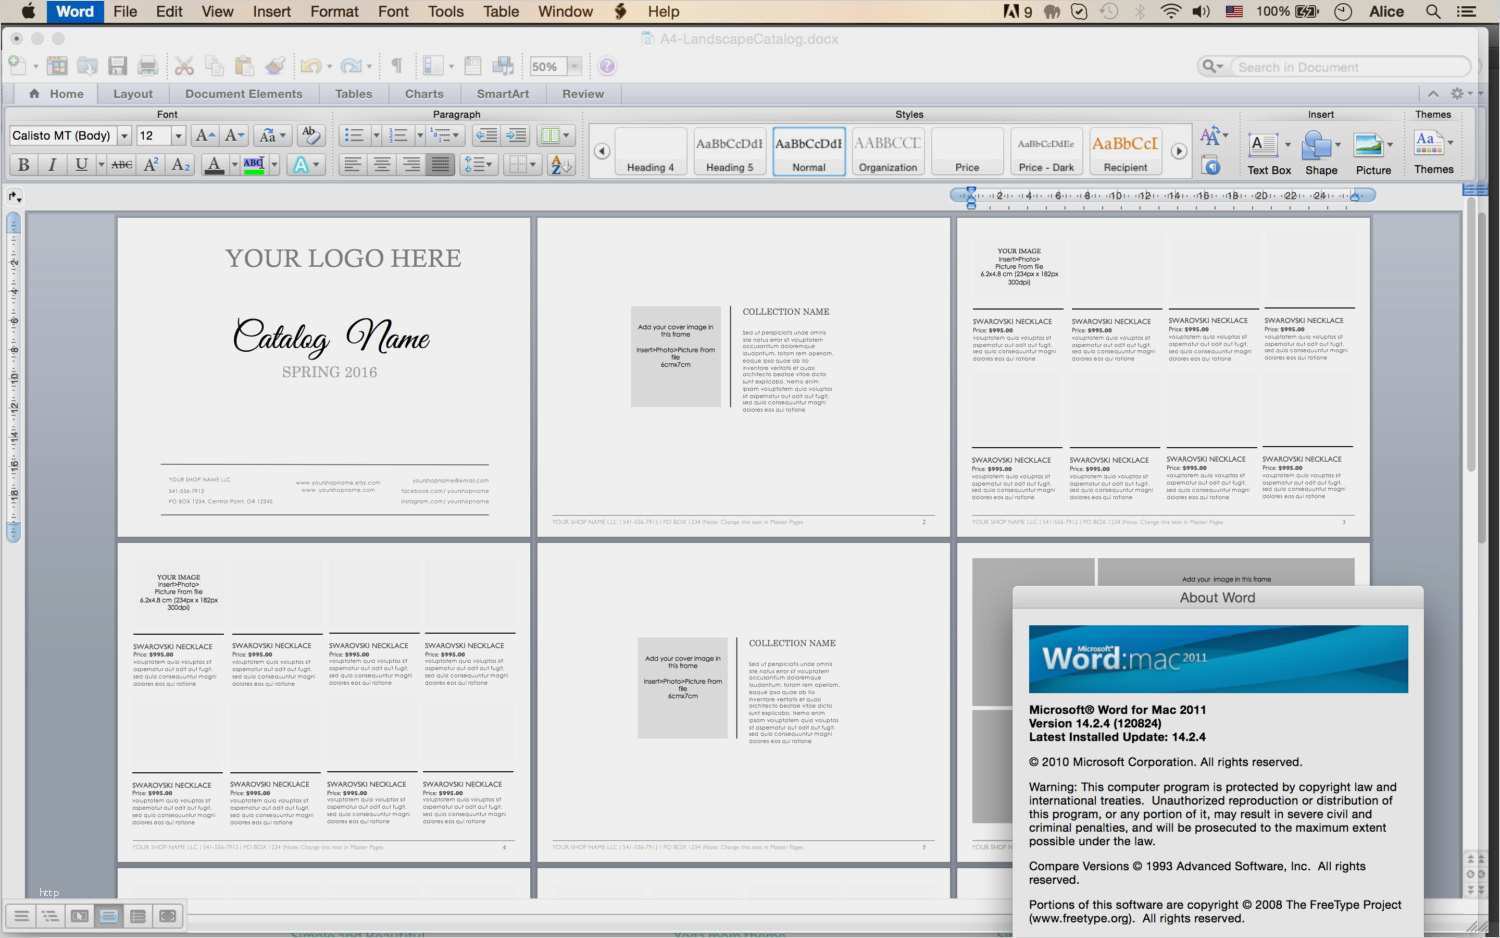Toggle show paragraph marks

point(397,66)
